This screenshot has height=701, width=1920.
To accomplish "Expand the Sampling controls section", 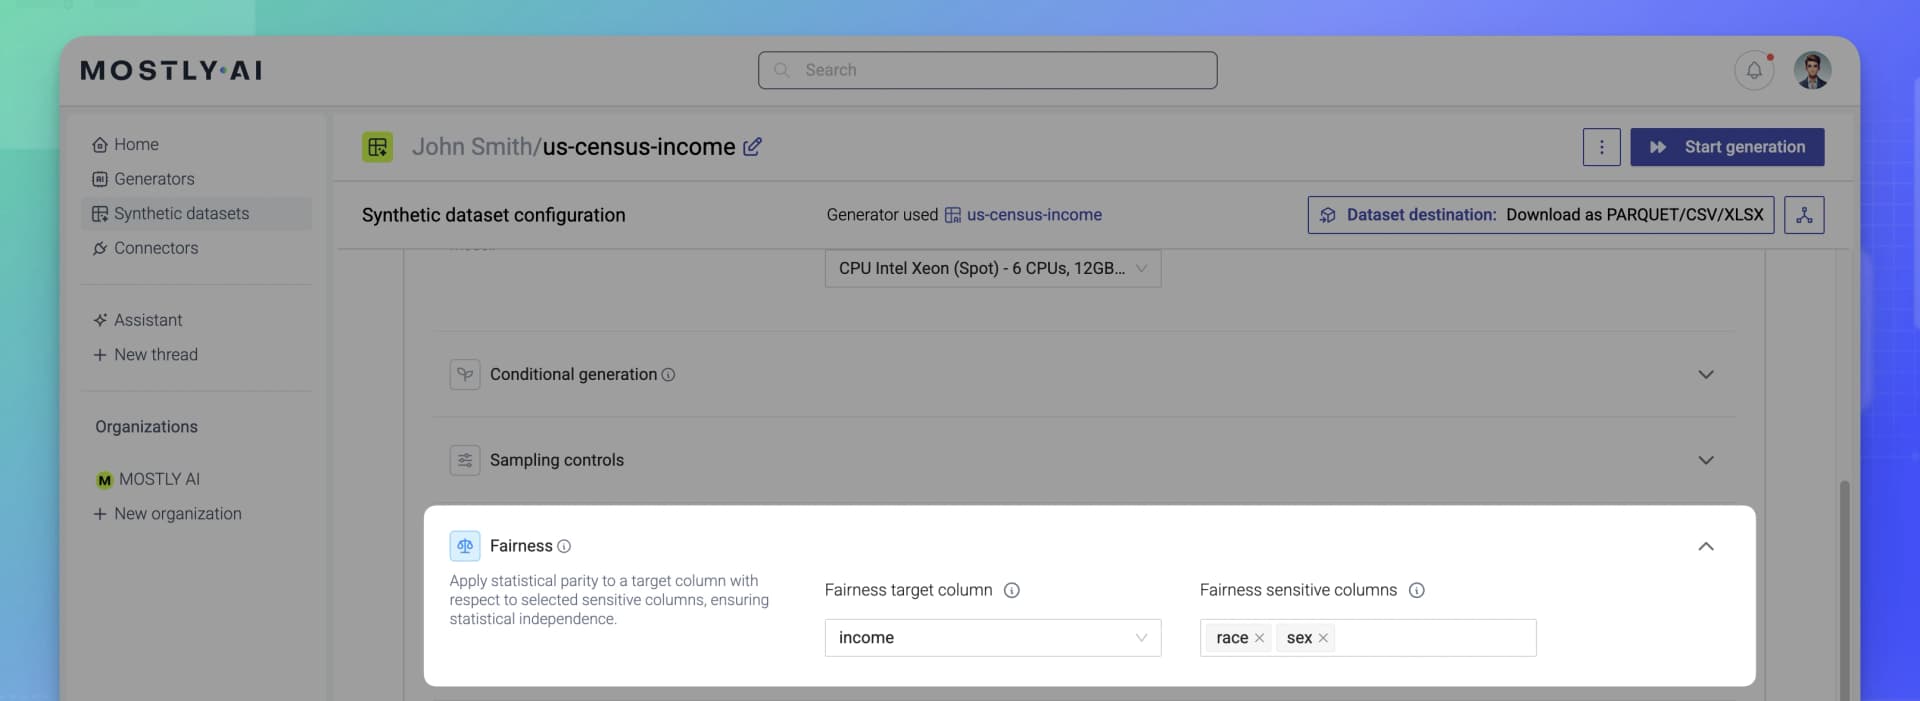I will tap(1706, 460).
